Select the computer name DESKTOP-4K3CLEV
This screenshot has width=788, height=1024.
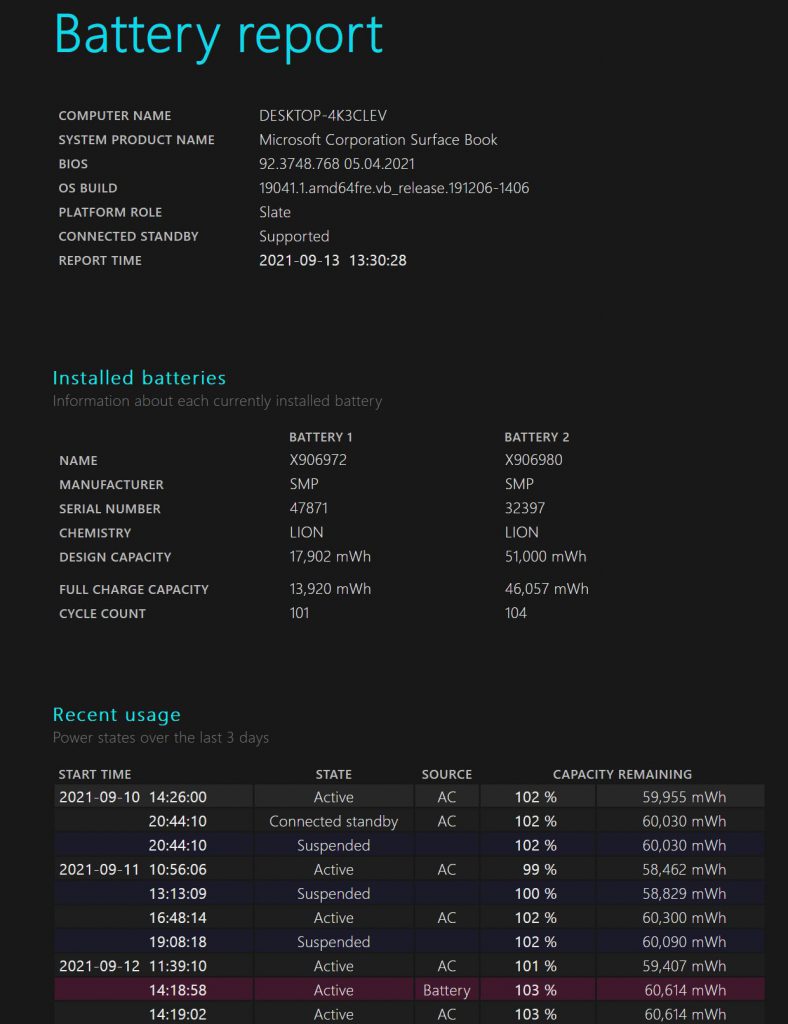[x=322, y=116]
